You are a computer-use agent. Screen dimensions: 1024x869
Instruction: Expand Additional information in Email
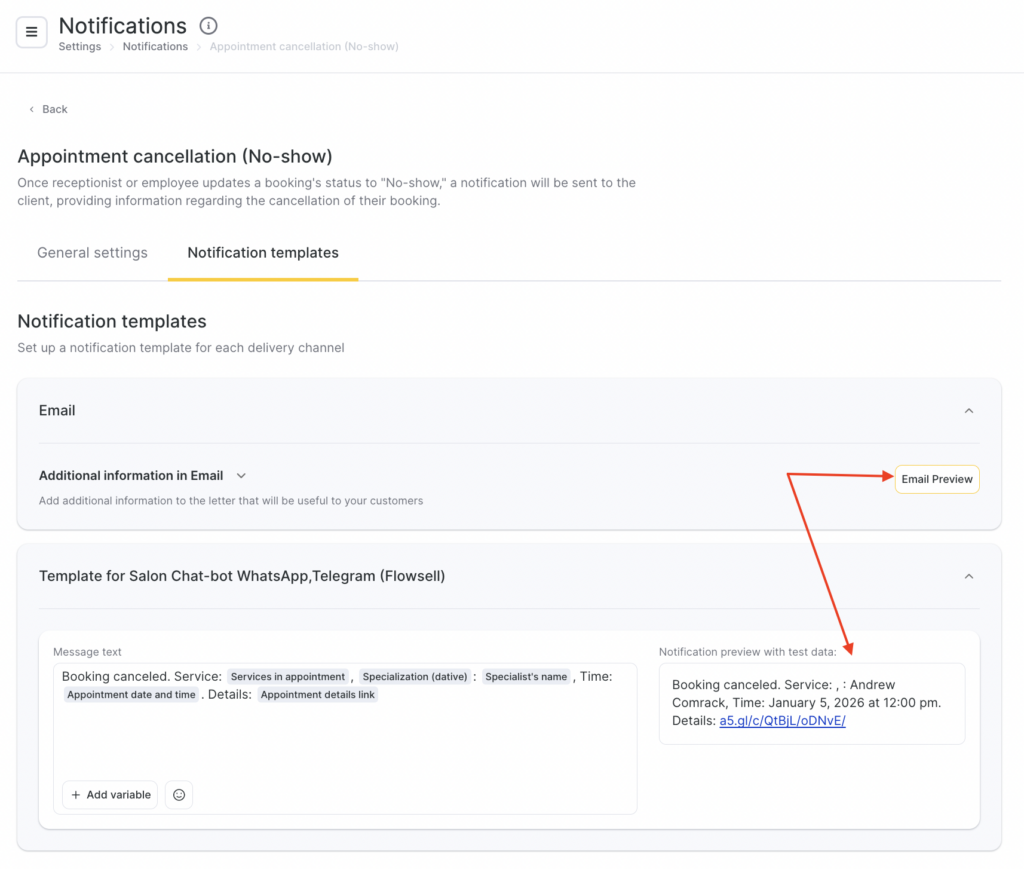241,476
